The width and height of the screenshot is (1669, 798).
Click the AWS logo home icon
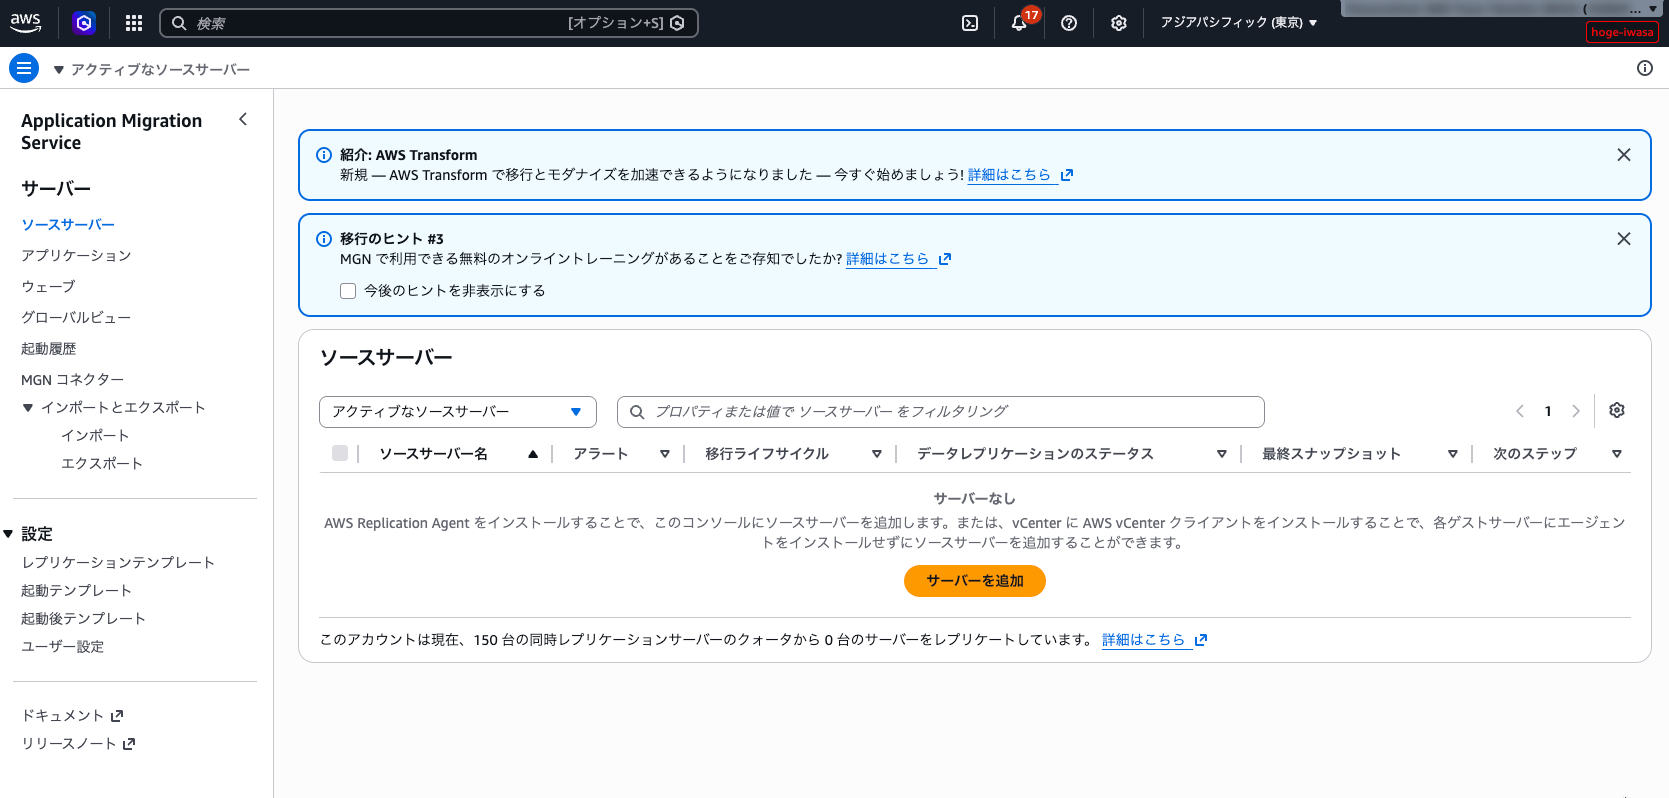25,22
